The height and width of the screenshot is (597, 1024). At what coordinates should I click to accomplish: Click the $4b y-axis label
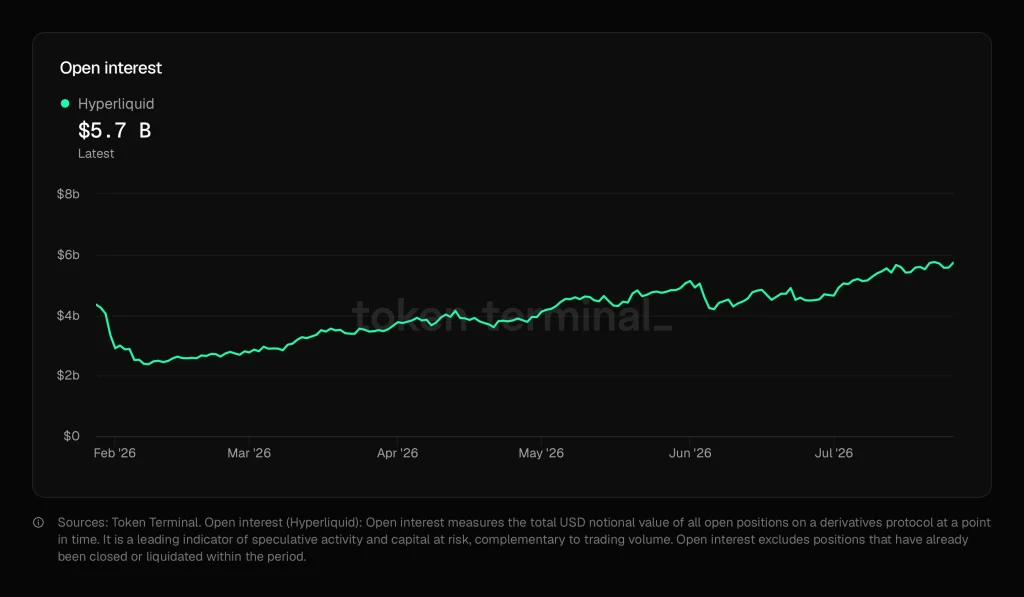pos(68,315)
